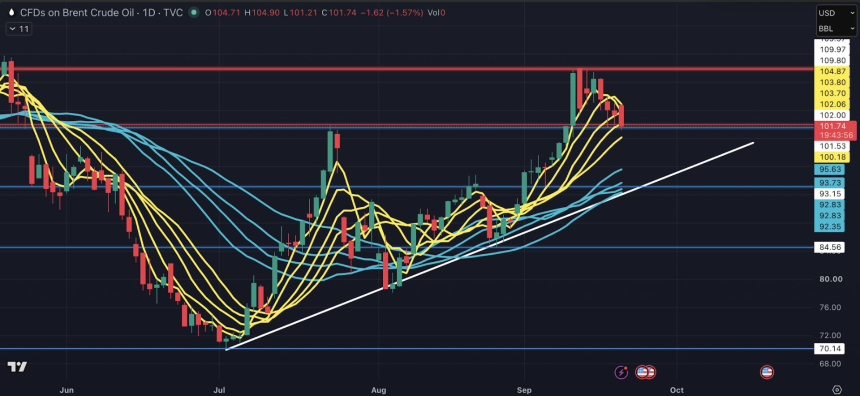Click the 72.00 price scale tick

830,335
